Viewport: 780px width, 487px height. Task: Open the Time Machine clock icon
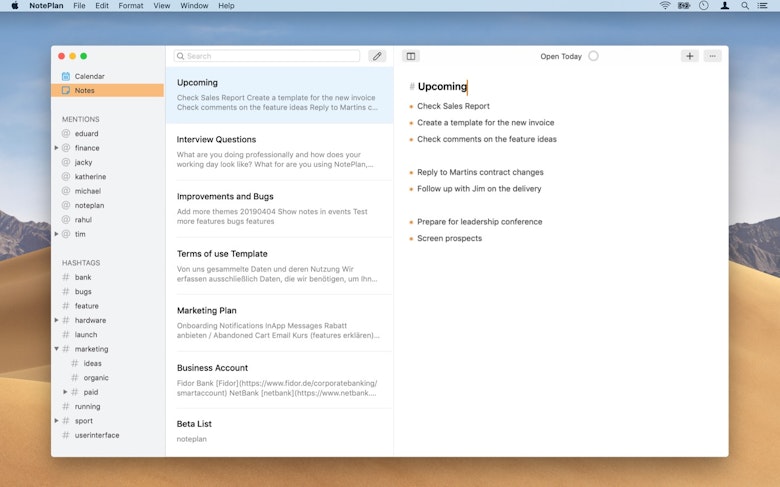[x=703, y=5]
